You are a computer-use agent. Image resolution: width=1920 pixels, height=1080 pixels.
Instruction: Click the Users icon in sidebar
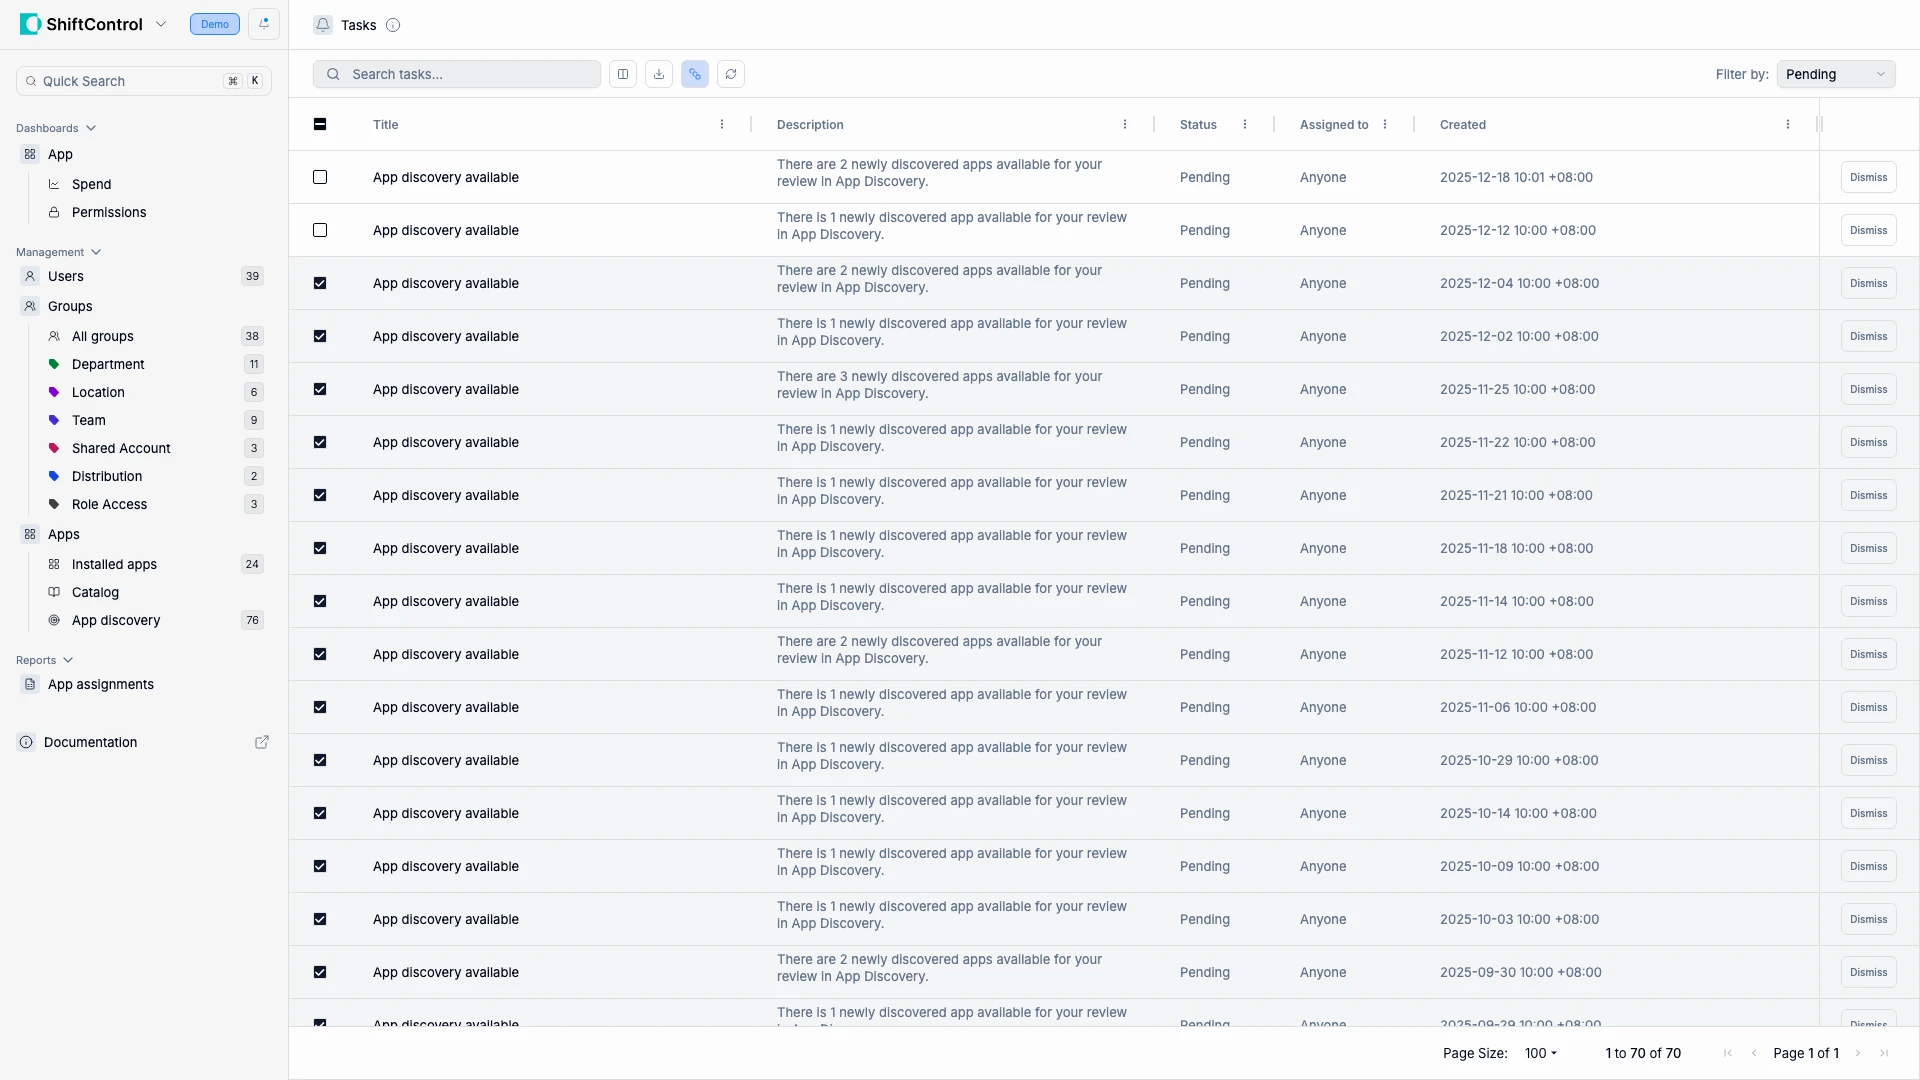coord(30,276)
